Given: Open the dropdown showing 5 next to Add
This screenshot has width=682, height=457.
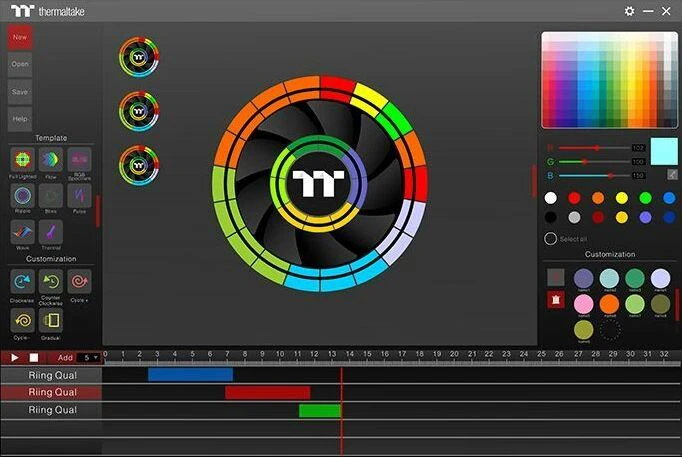Looking at the screenshot, I should pyautogui.click(x=90, y=357).
